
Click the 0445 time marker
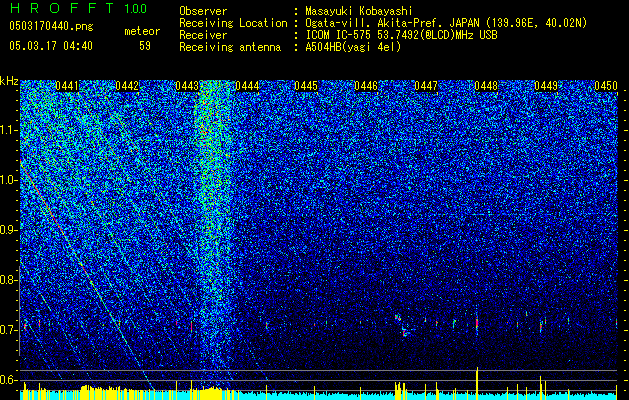306,86
